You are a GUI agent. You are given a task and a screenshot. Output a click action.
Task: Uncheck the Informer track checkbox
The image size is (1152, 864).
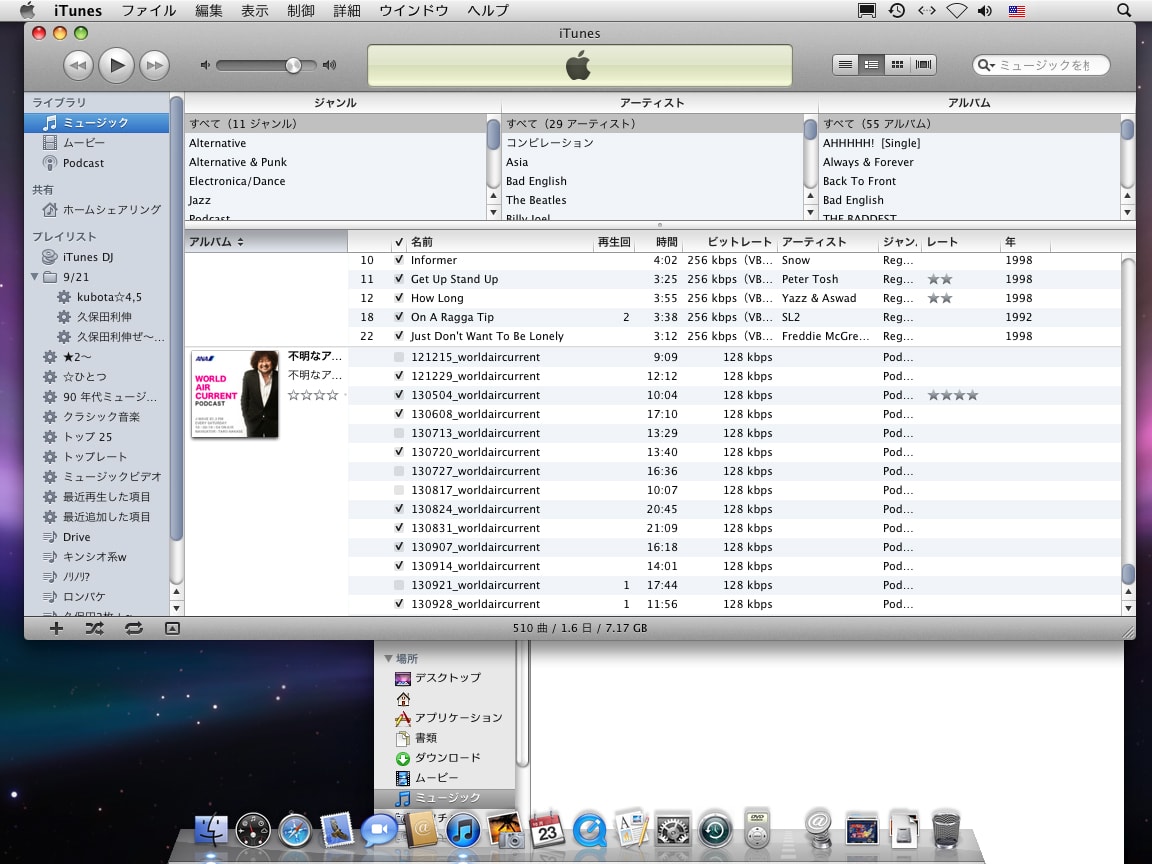coord(399,260)
